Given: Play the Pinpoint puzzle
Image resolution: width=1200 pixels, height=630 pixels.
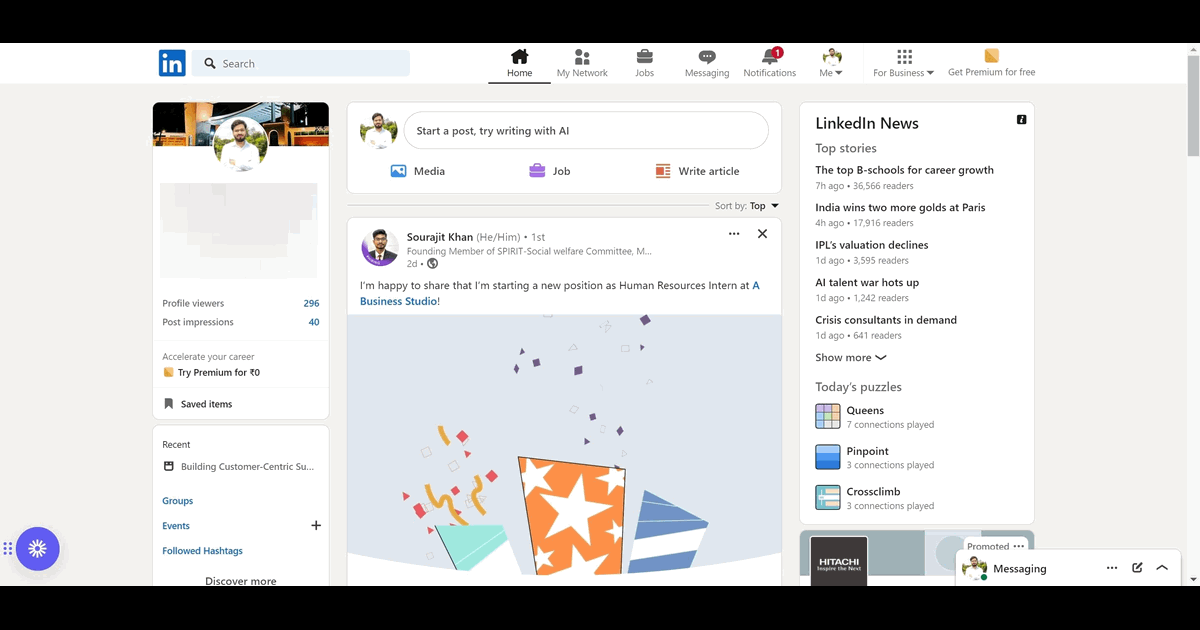Looking at the screenshot, I should (x=875, y=457).
